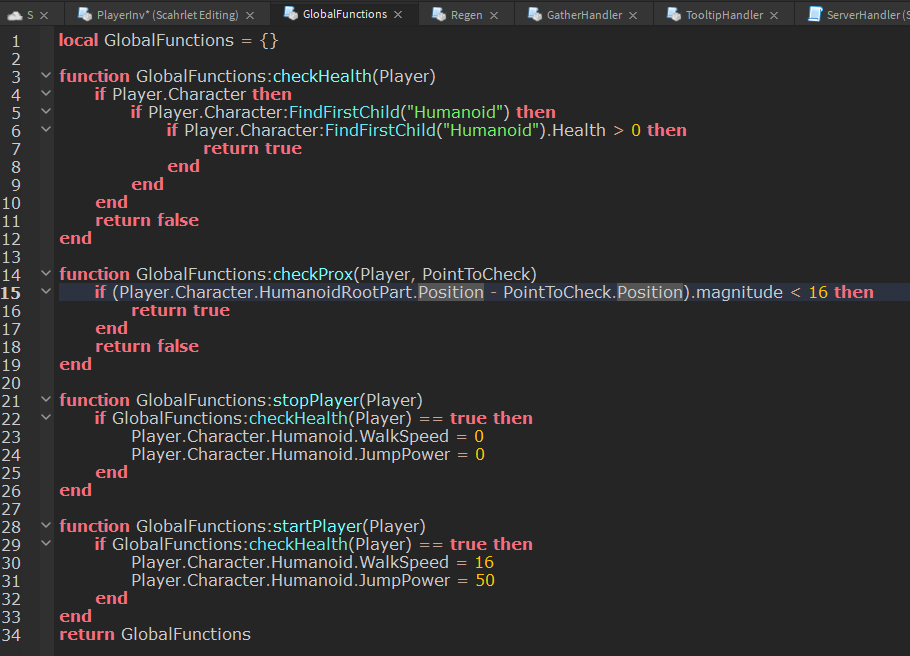Close the GlobalFunctions tab
The width and height of the screenshot is (910, 656).
click(398, 15)
